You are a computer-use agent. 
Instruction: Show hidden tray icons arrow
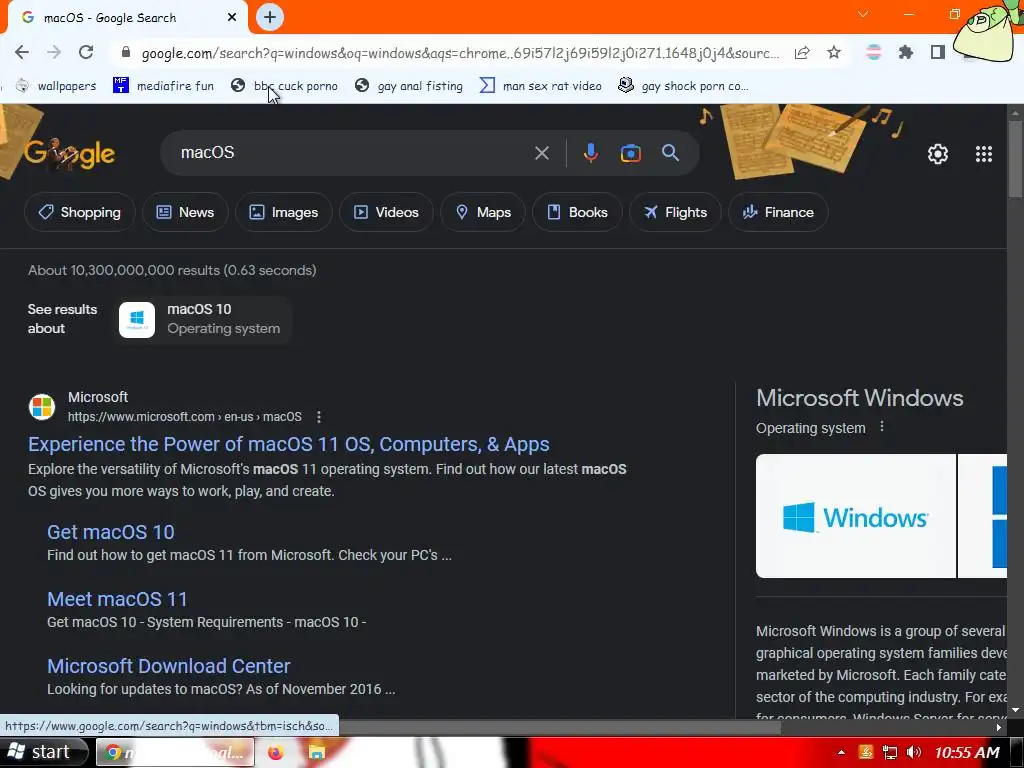click(841, 752)
